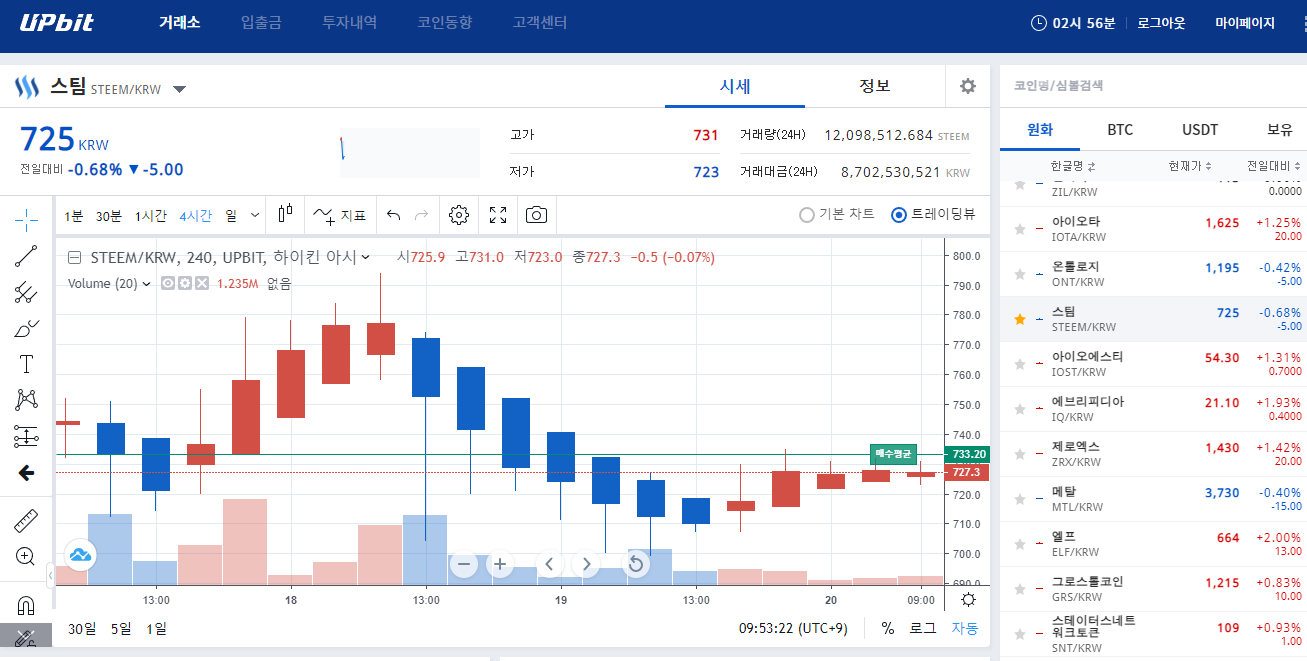Viewport: 1307px width, 661px height.
Task: Open the 거래소 menu
Action: 180,22
